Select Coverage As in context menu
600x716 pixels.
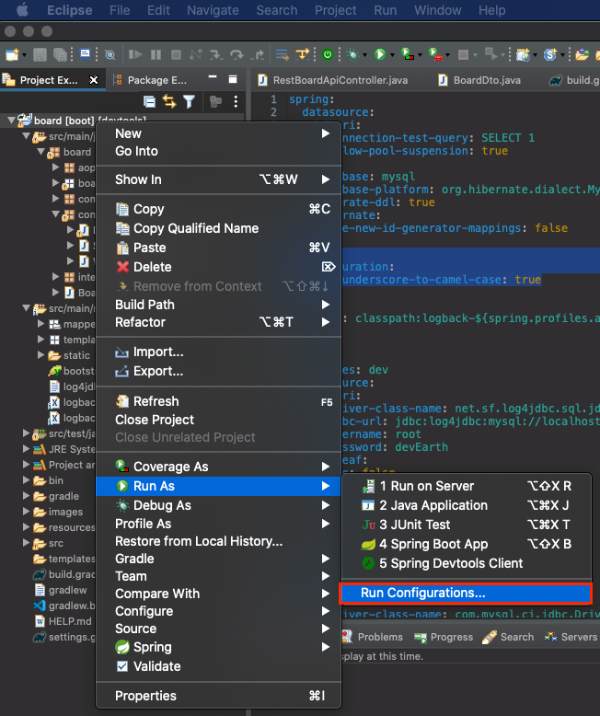coord(218,467)
